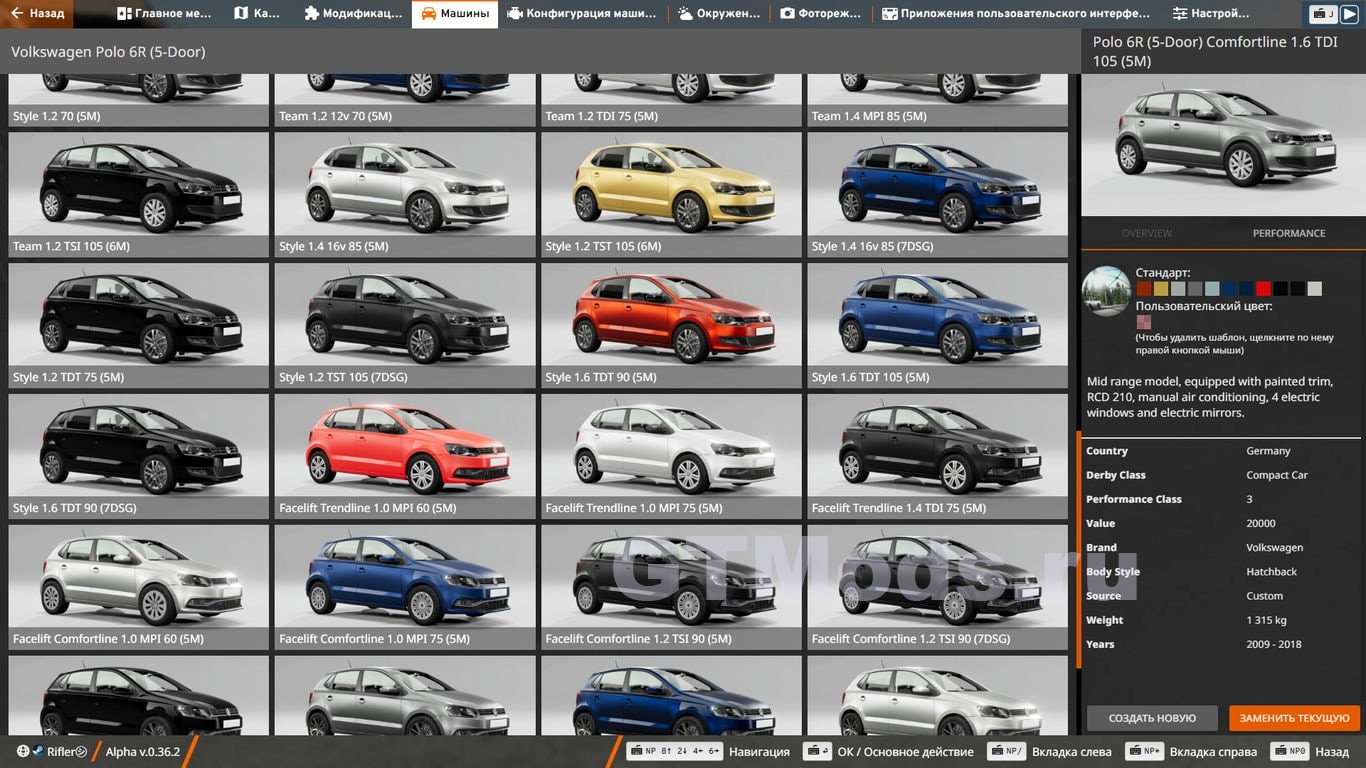Open the Главное меню tab
This screenshot has height=768, width=1366.
164,14
